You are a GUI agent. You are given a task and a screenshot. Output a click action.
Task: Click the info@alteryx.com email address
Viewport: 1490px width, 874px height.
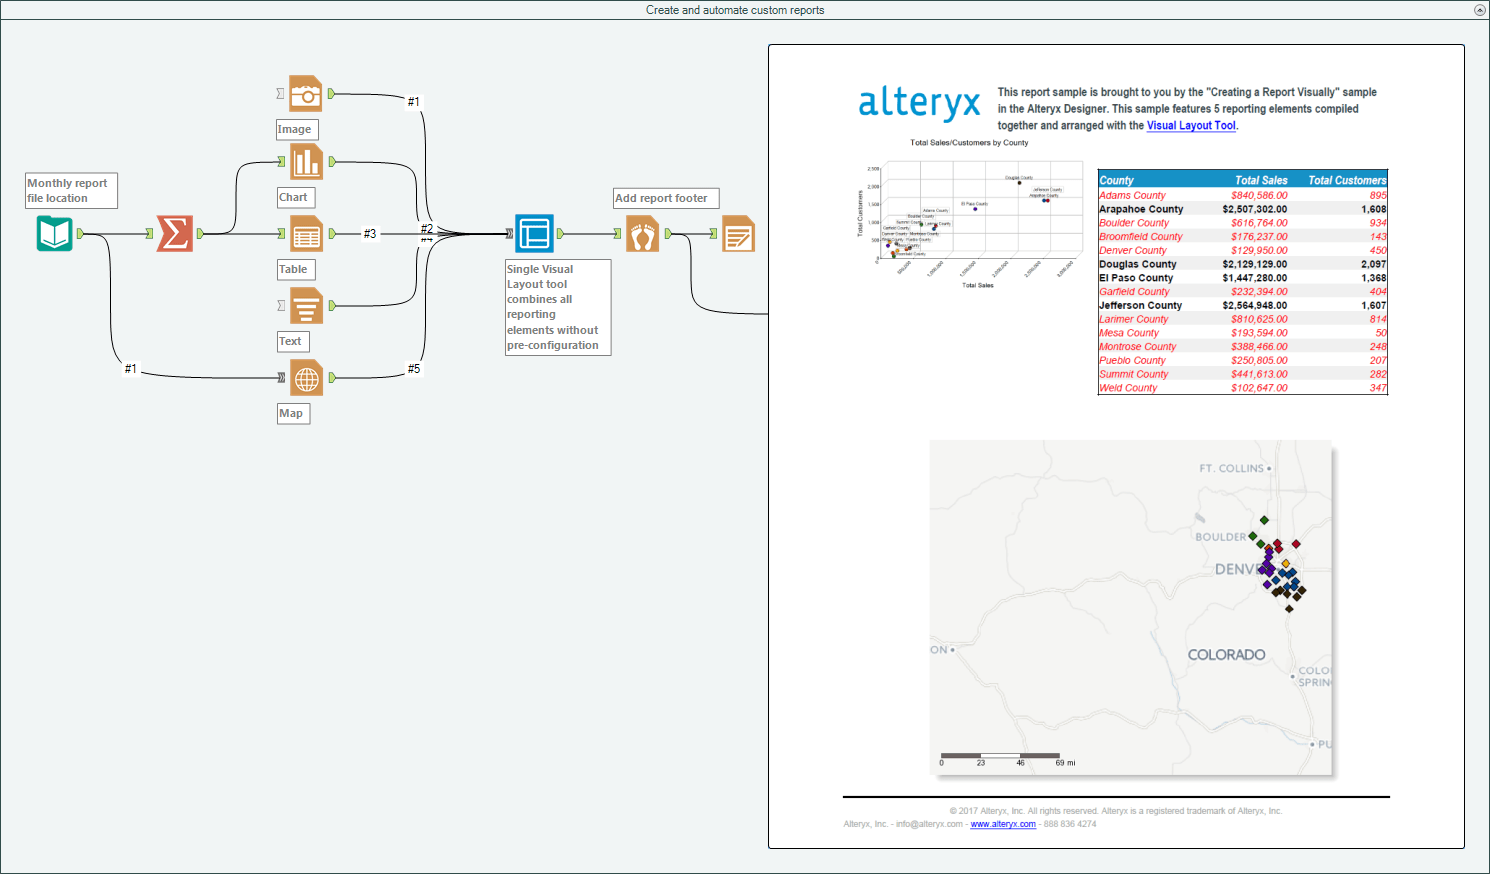(x=925, y=824)
